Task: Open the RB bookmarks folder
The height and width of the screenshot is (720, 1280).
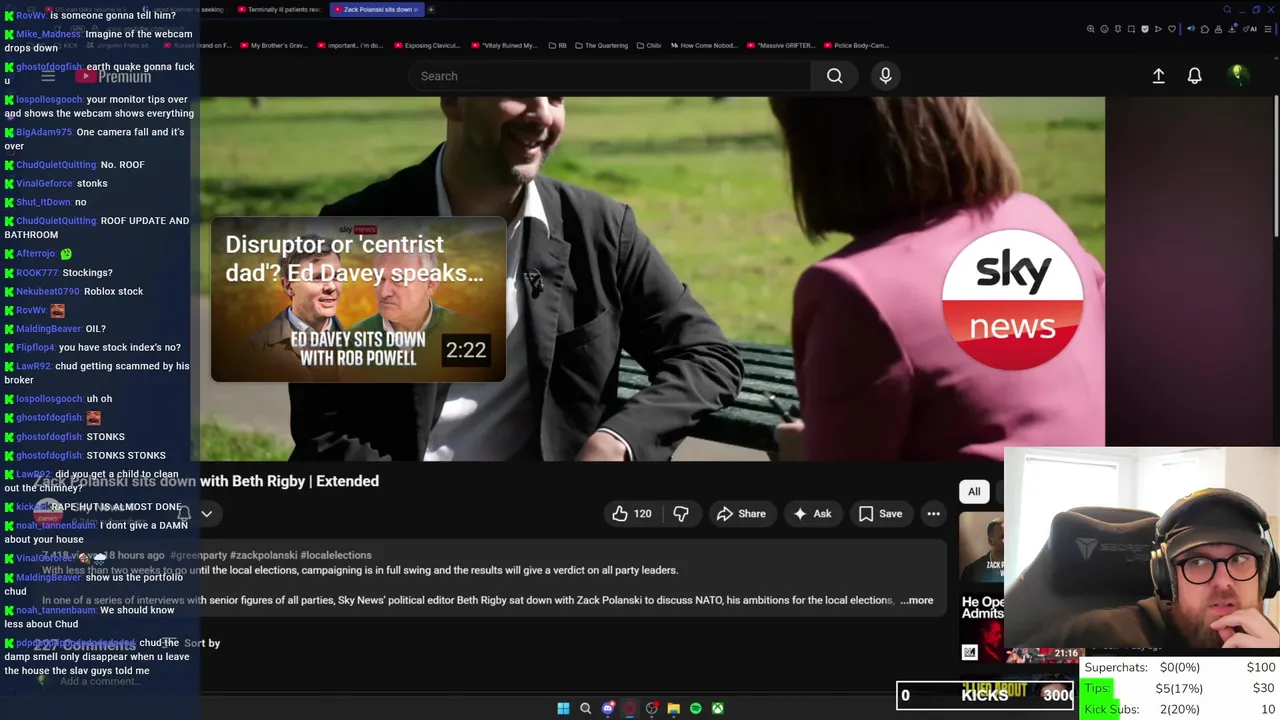Action: (557, 45)
